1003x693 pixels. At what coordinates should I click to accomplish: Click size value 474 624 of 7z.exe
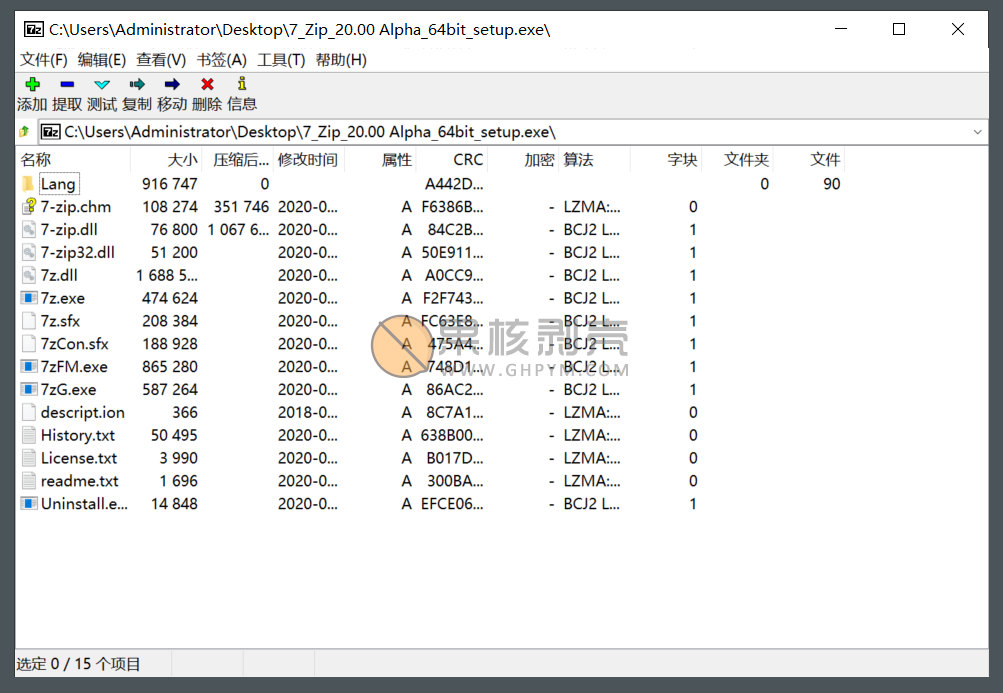(x=170, y=298)
